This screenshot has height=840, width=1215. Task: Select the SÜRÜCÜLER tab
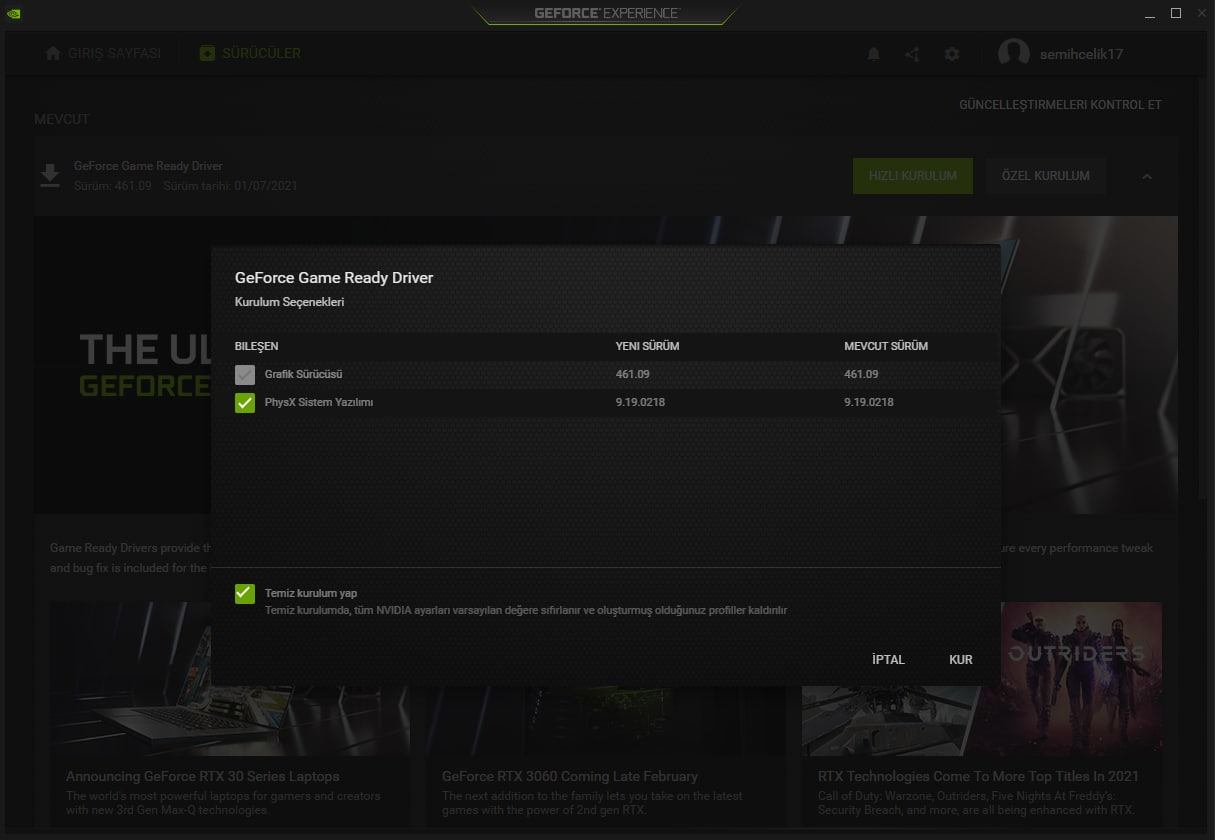[x=250, y=53]
